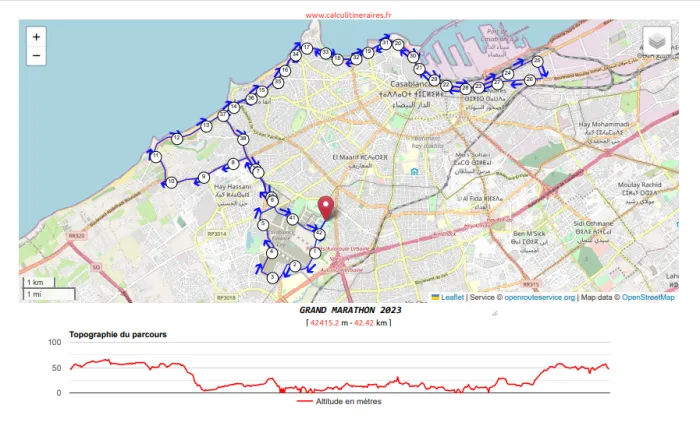Click the GRAND MARATHON 2023 title
The height and width of the screenshot is (440, 700).
[349, 310]
